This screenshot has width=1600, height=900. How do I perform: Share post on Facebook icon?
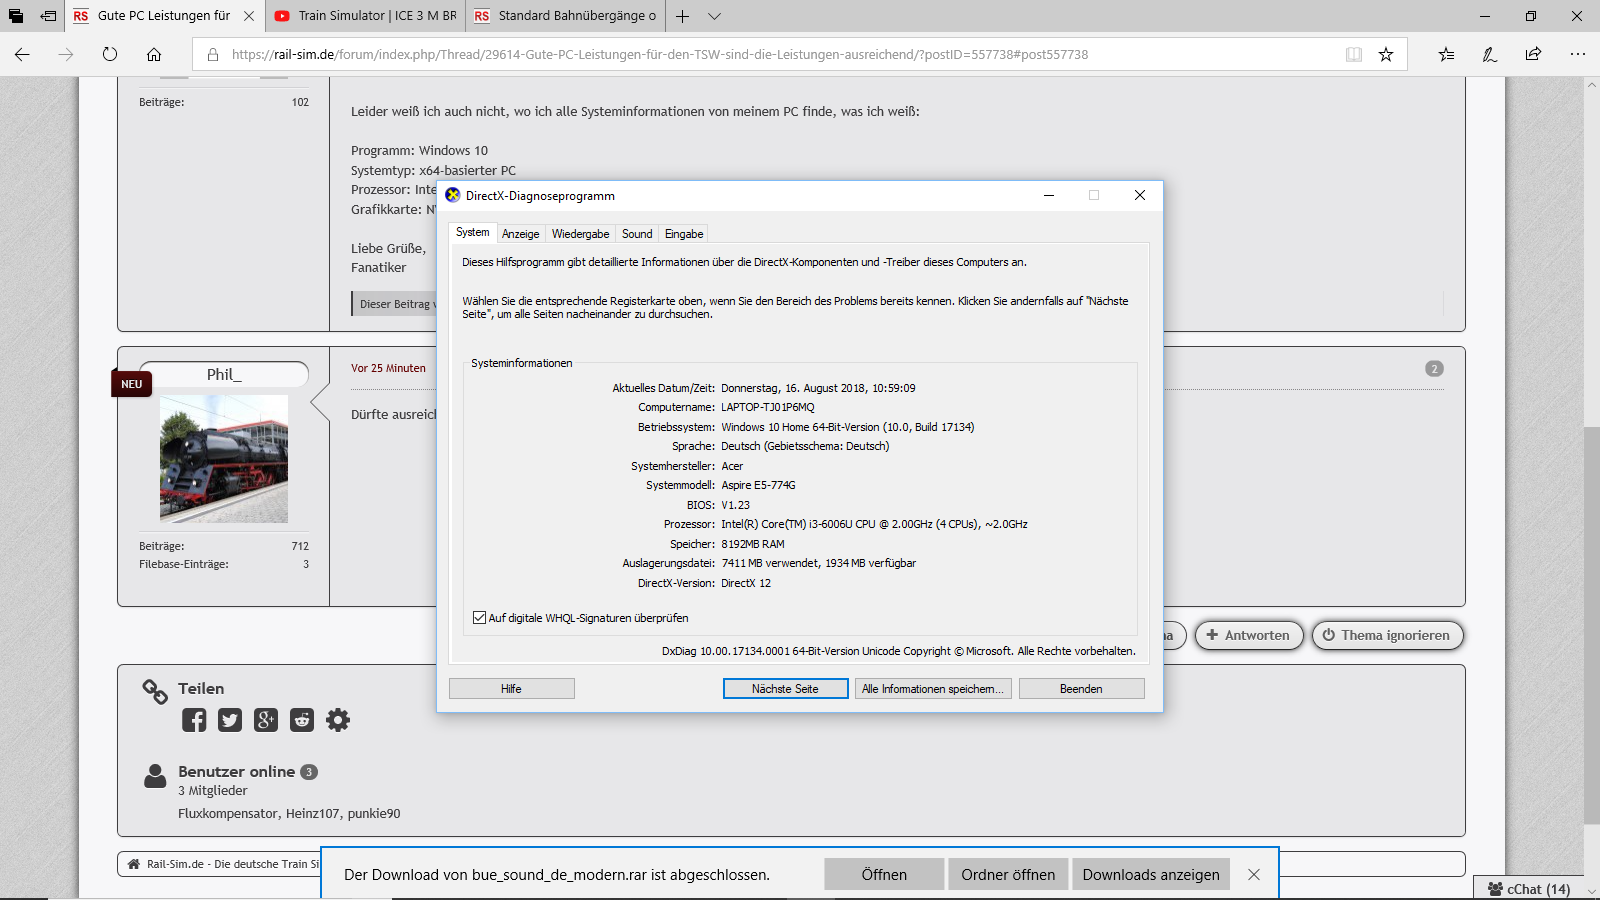click(194, 720)
